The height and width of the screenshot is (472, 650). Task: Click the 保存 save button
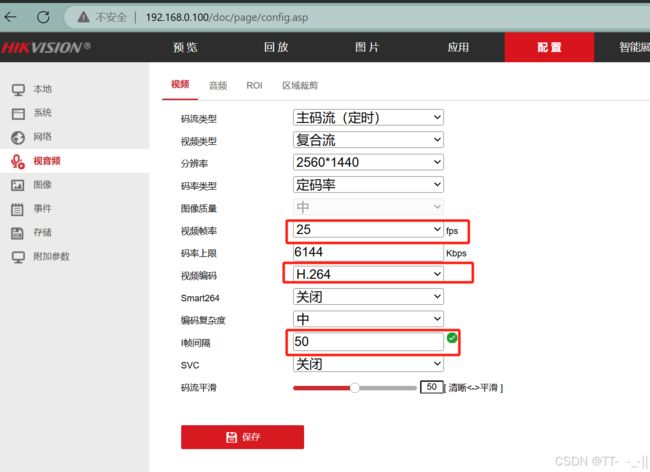(x=243, y=437)
